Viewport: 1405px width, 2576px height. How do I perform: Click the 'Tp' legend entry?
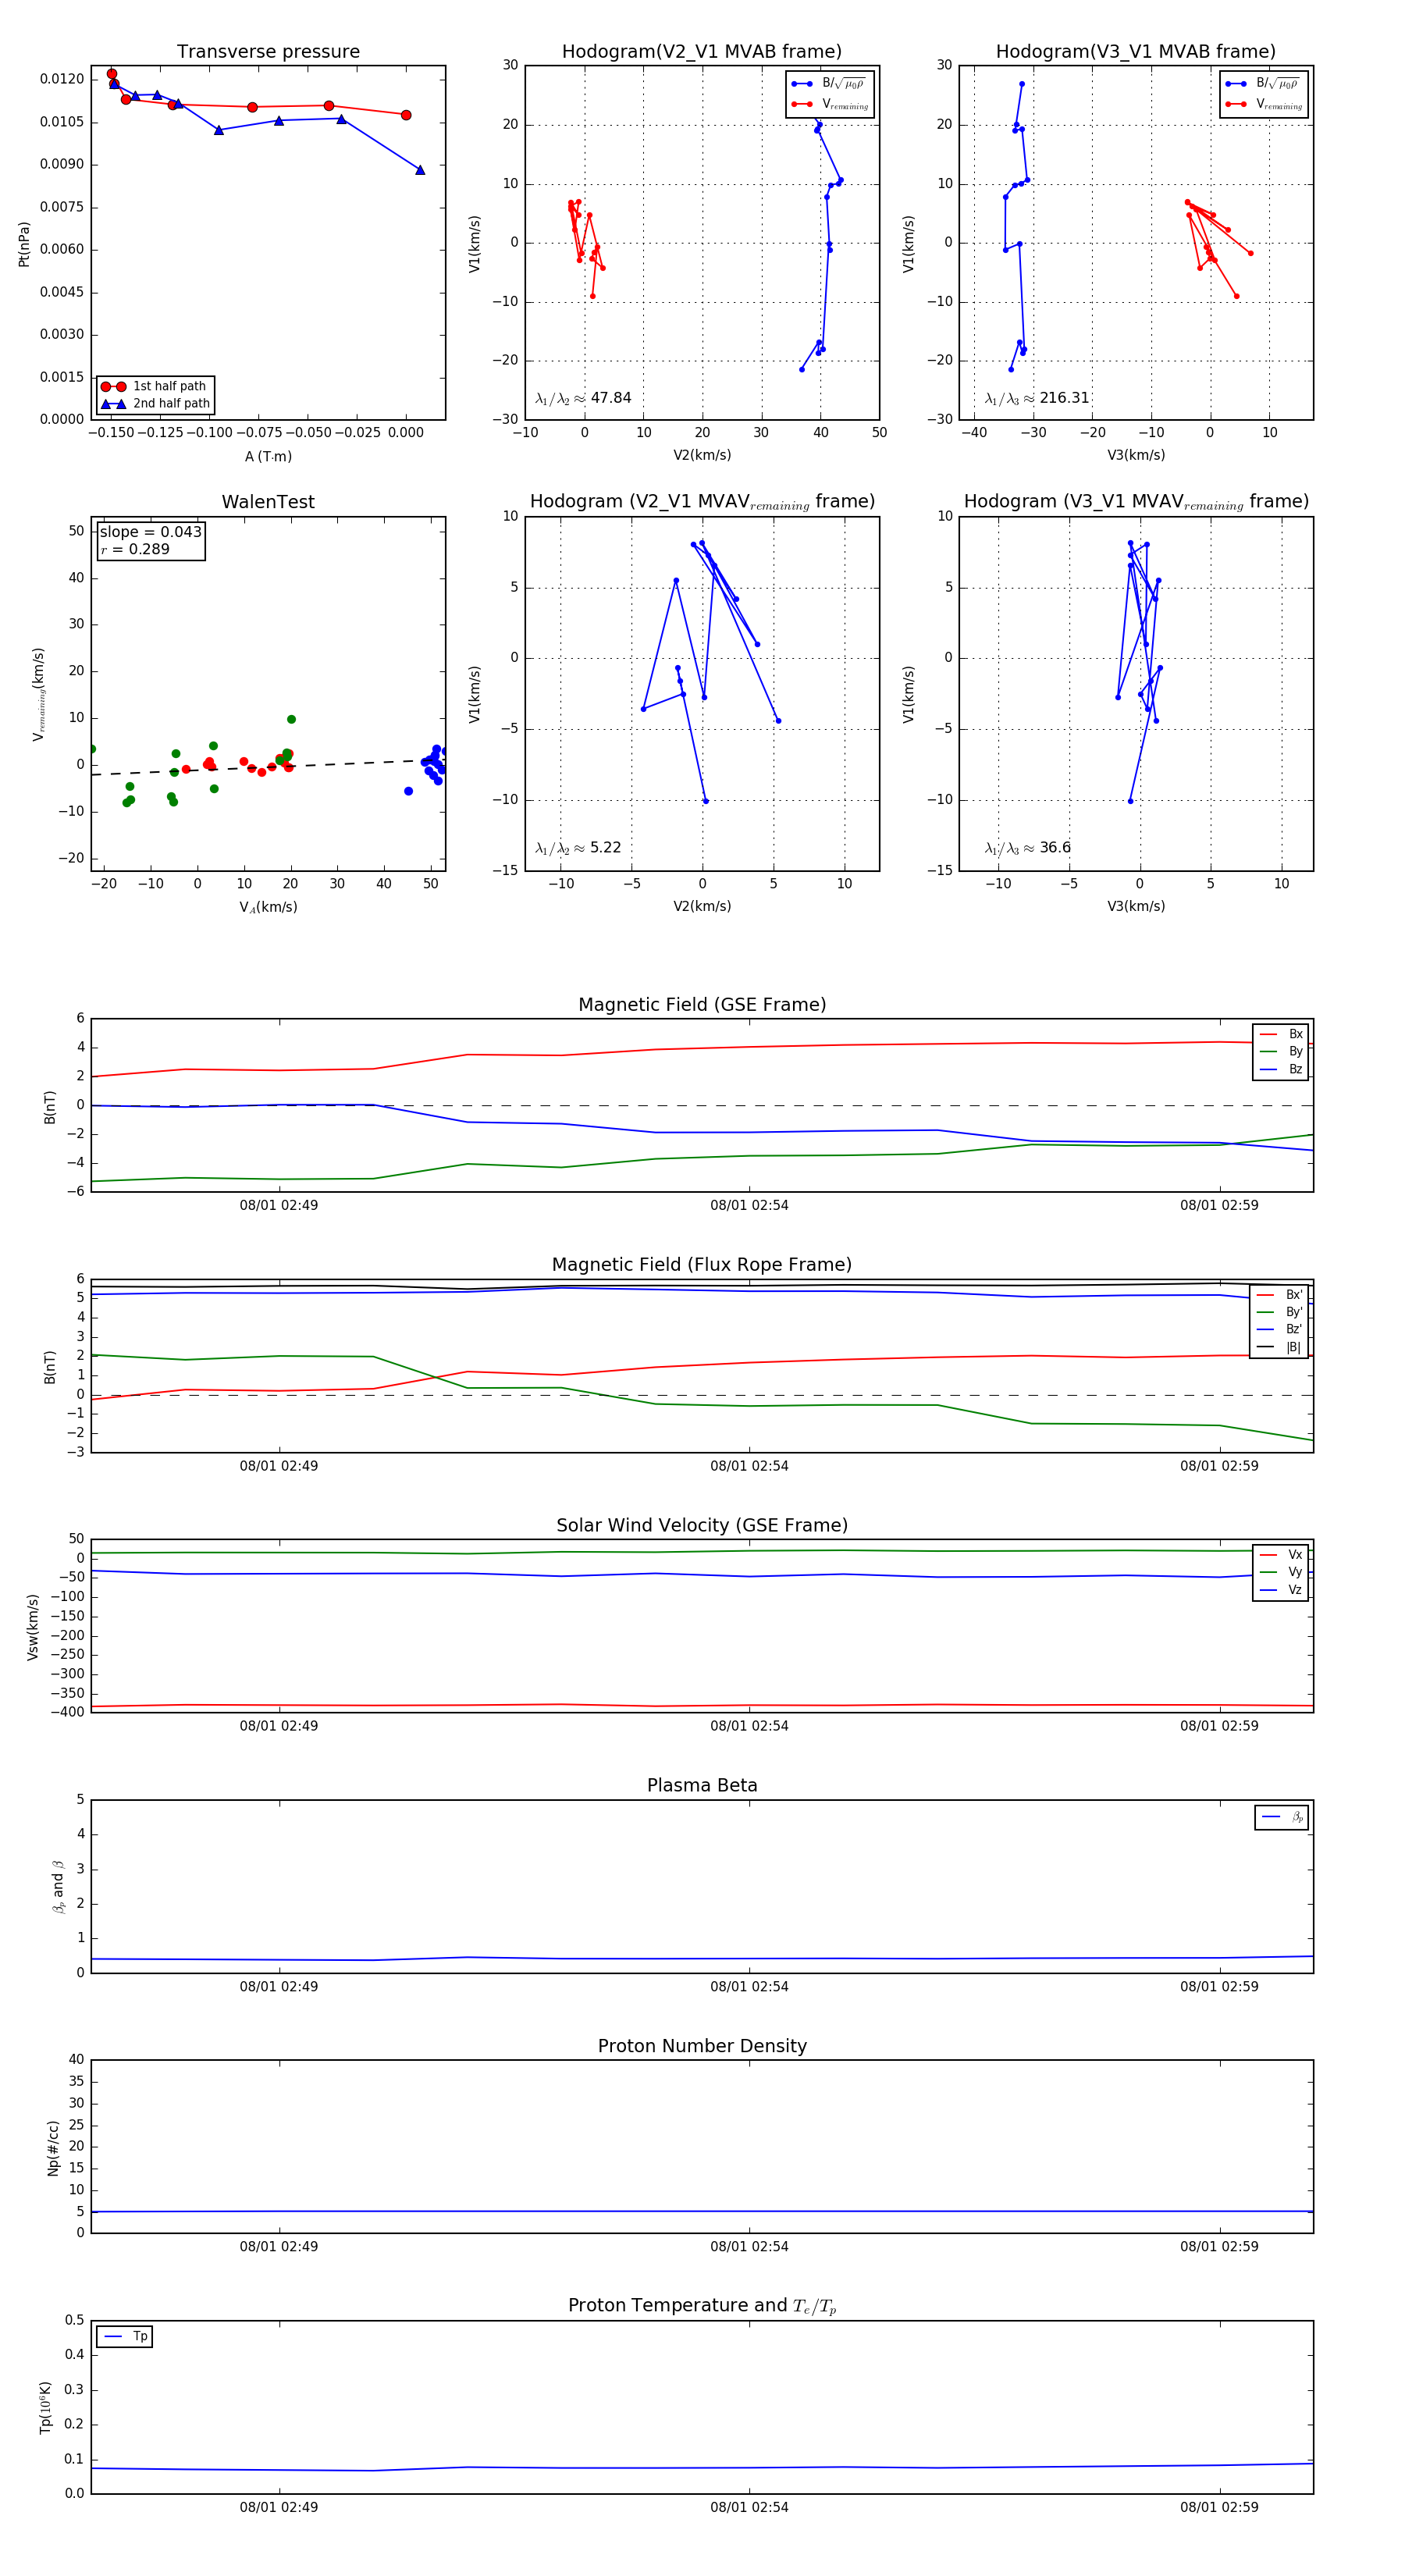click(x=125, y=2336)
